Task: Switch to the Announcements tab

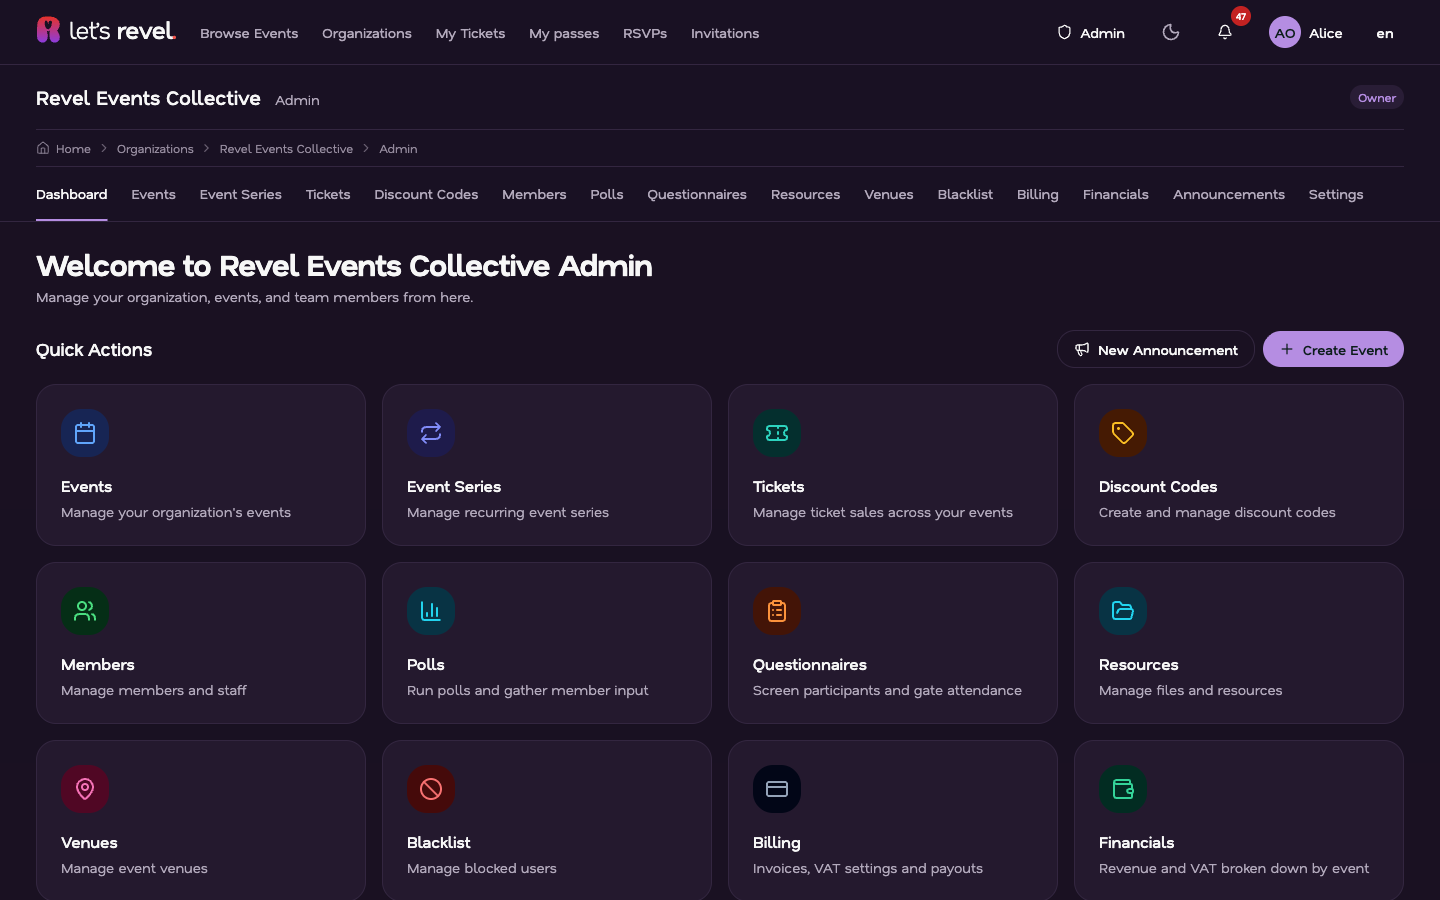Action: coord(1229,194)
